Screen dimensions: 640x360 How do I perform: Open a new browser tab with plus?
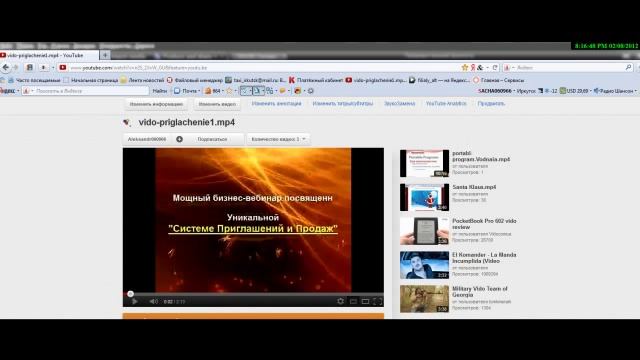[105, 55]
